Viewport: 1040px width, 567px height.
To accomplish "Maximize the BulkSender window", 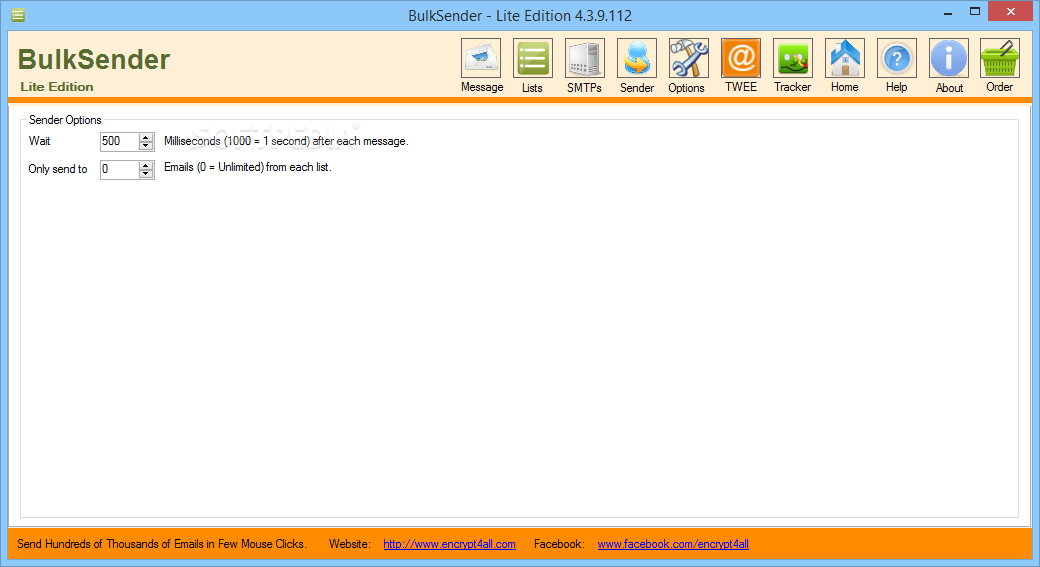I will coord(974,12).
